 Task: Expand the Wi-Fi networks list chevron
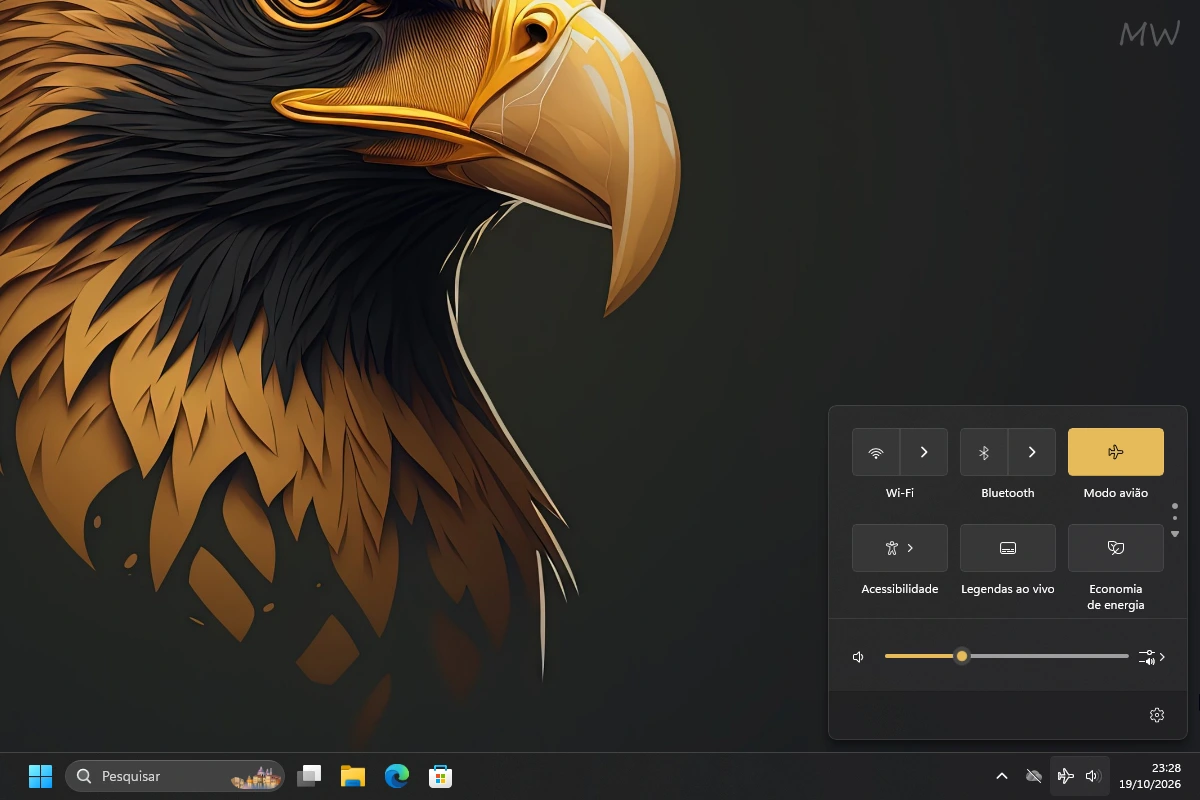(x=924, y=452)
